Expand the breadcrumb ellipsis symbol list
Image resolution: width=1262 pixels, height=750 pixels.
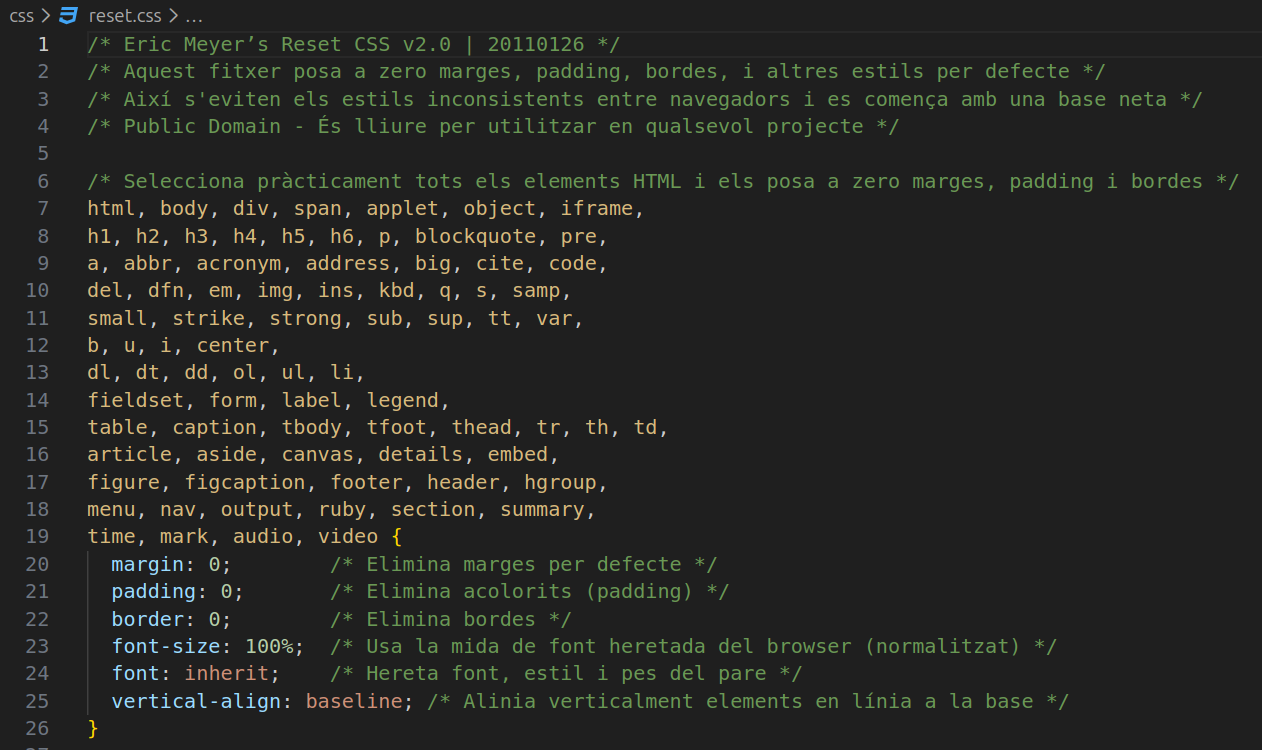click(194, 16)
